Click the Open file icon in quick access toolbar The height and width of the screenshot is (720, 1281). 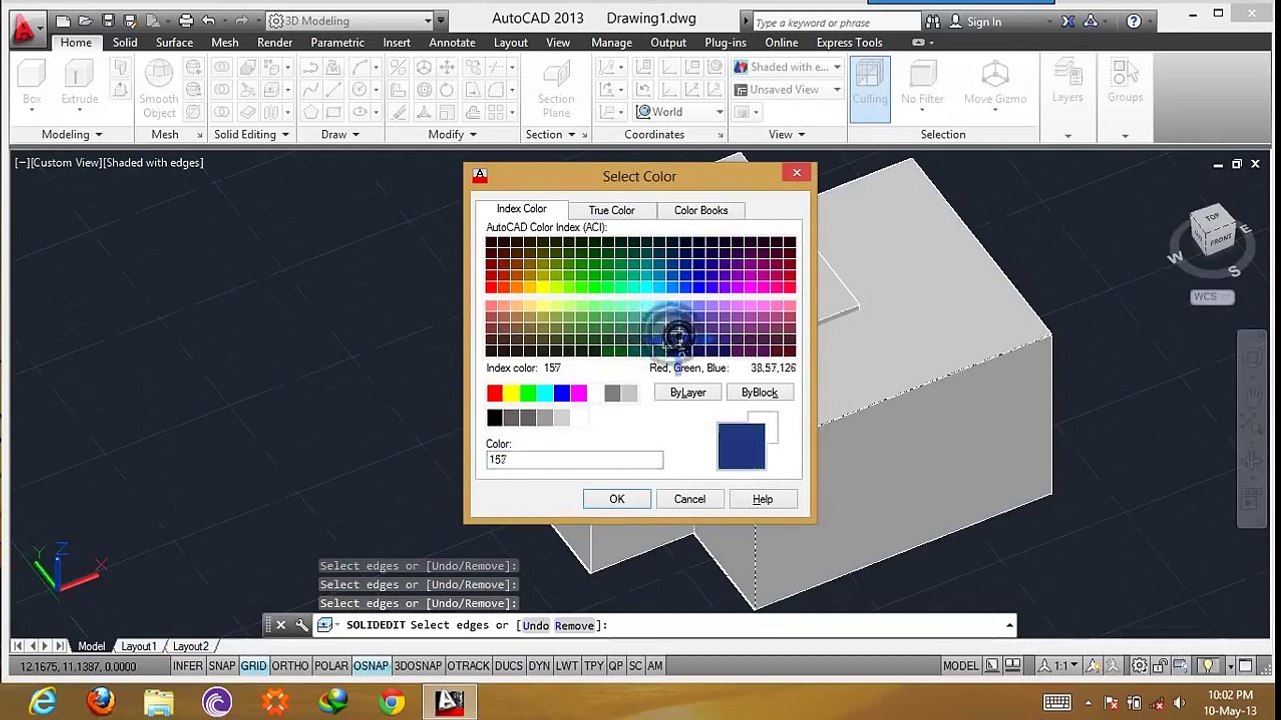point(86,21)
